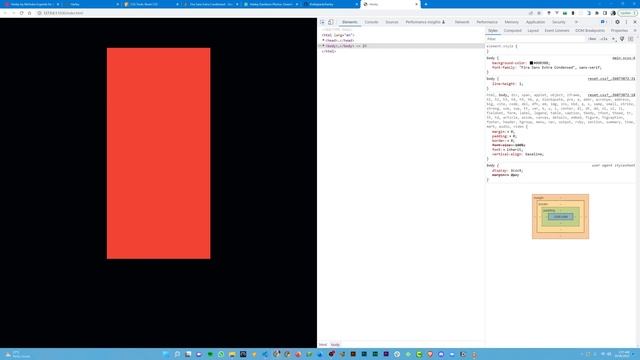Expand the font: inherit shorthand arrow
The width and height of the screenshot is (640, 360).
point(503,150)
